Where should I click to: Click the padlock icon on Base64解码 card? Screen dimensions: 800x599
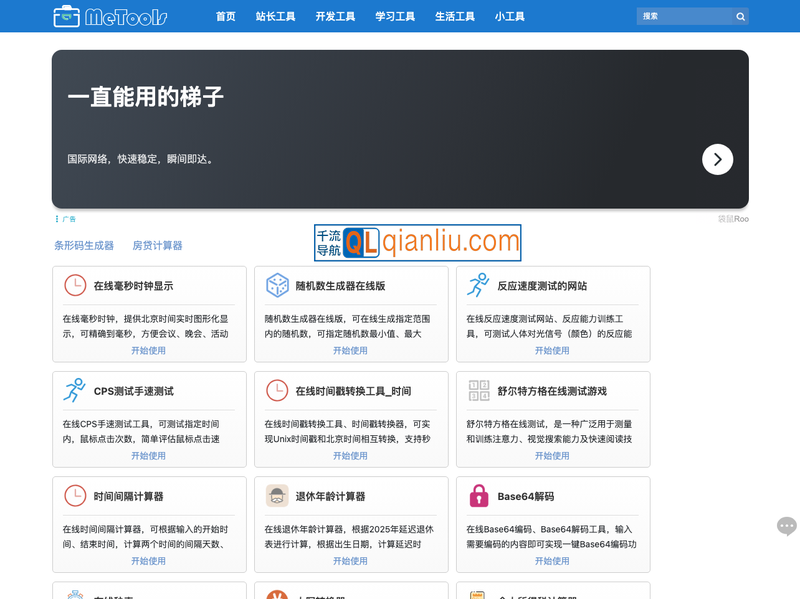click(477, 496)
